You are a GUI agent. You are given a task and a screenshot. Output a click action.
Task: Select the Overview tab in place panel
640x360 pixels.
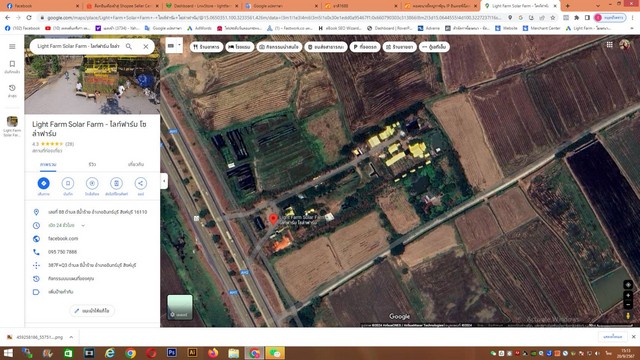(x=48, y=164)
